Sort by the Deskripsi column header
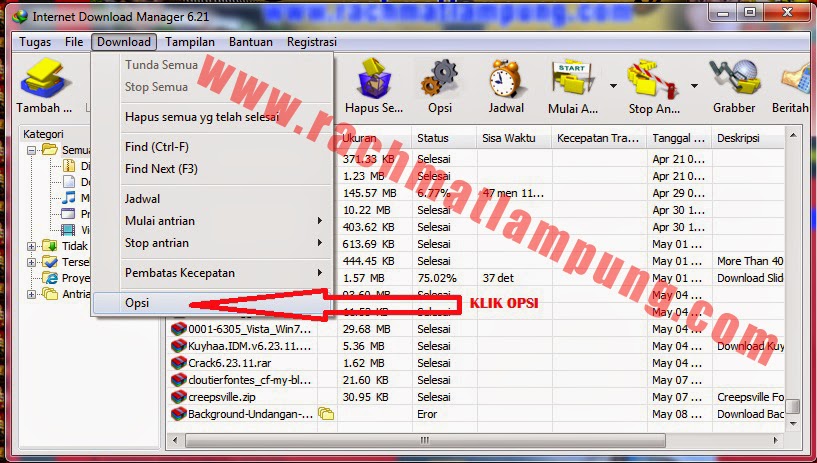Screen dimensions: 817x463 click(x=748, y=138)
